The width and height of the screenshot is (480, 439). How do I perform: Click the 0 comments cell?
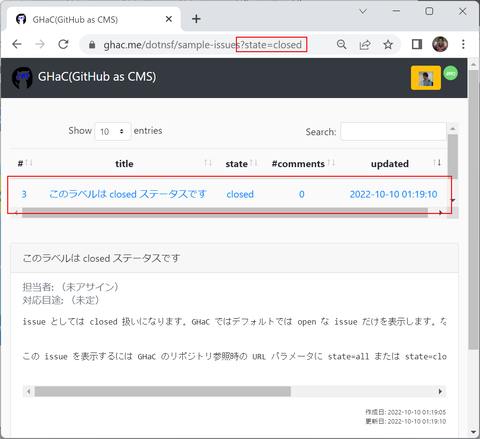(302, 194)
